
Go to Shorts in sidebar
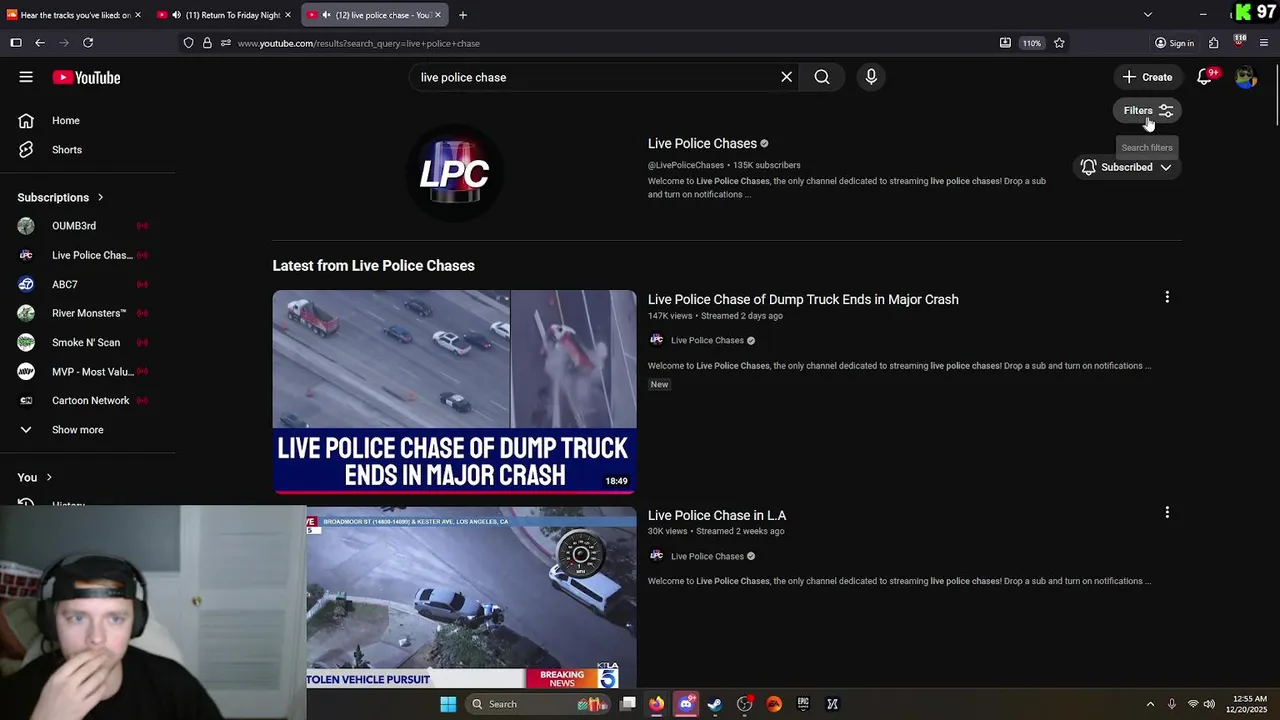pos(66,150)
